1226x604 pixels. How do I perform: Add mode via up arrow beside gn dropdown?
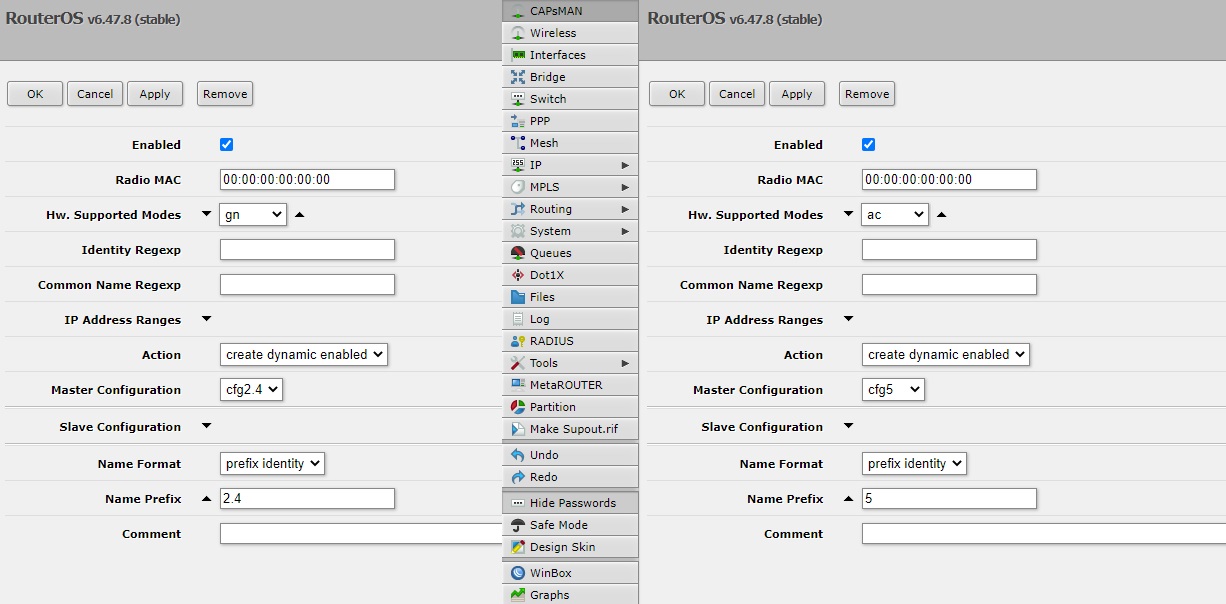tap(299, 214)
